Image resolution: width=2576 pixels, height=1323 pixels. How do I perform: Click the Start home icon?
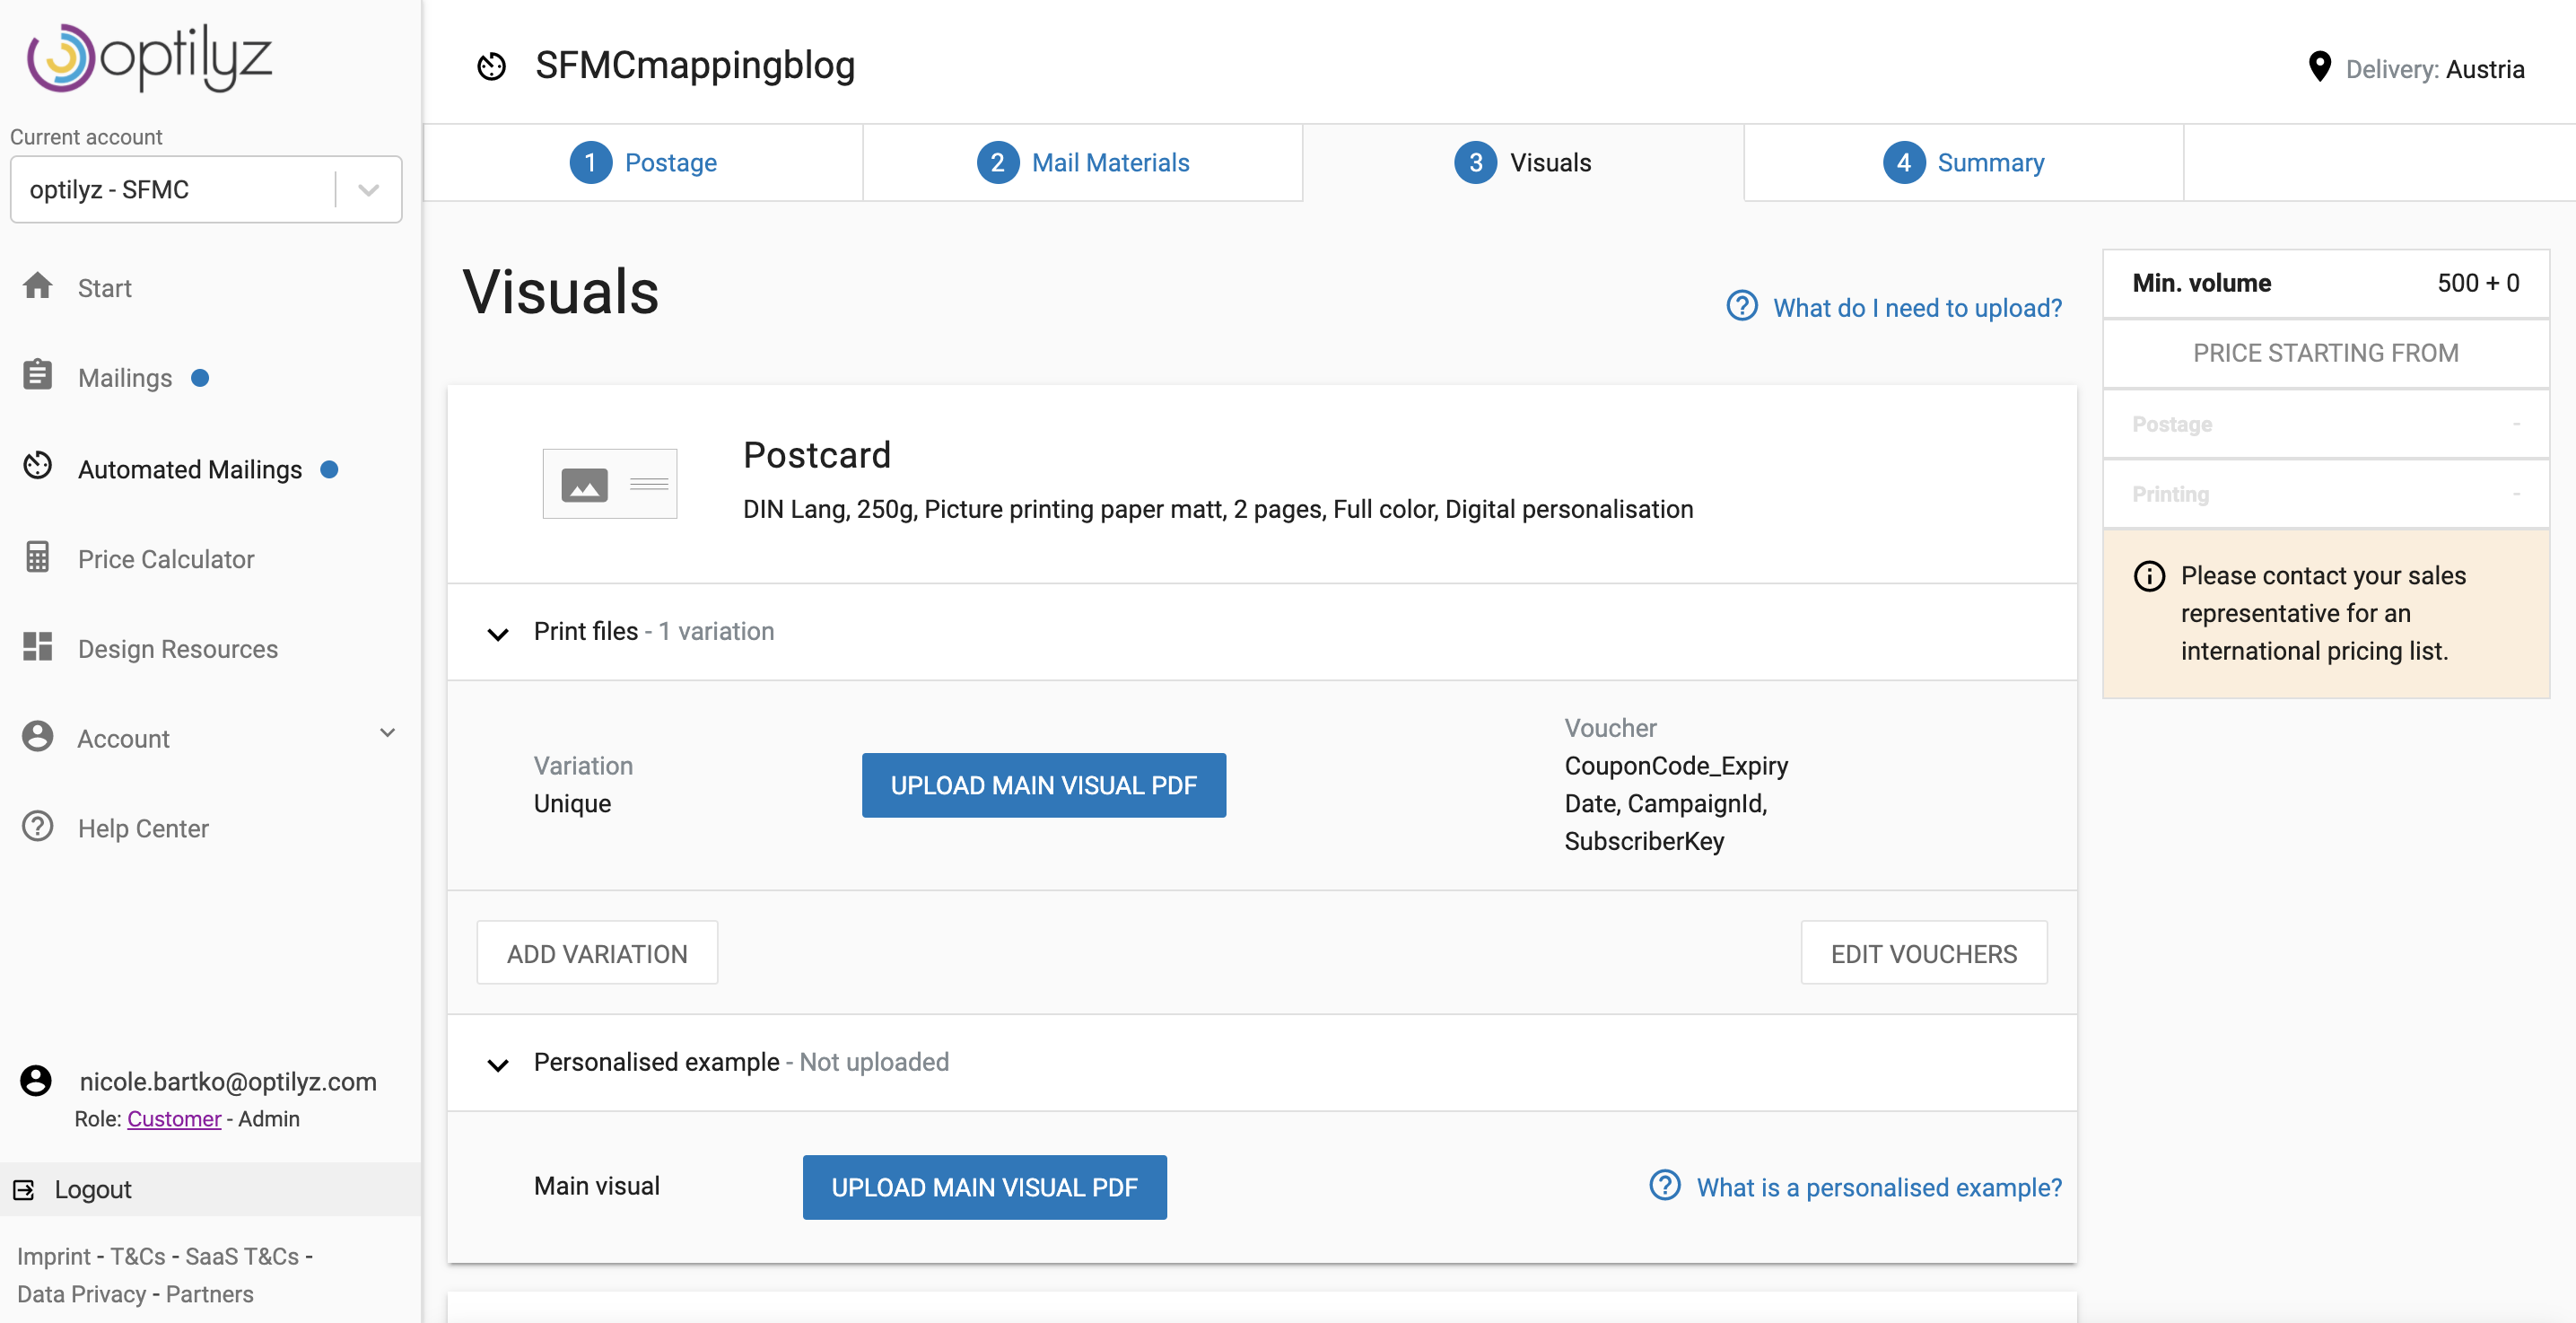38,287
